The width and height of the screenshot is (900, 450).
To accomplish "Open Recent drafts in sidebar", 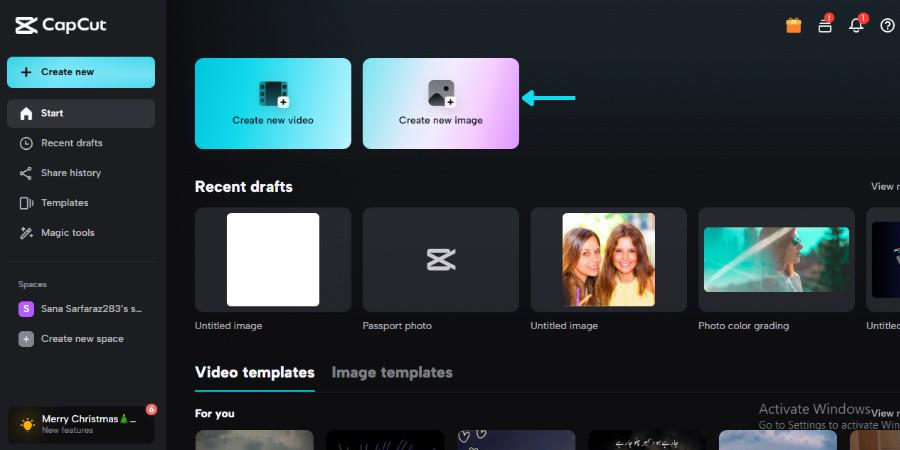I will pyautogui.click(x=81, y=143).
